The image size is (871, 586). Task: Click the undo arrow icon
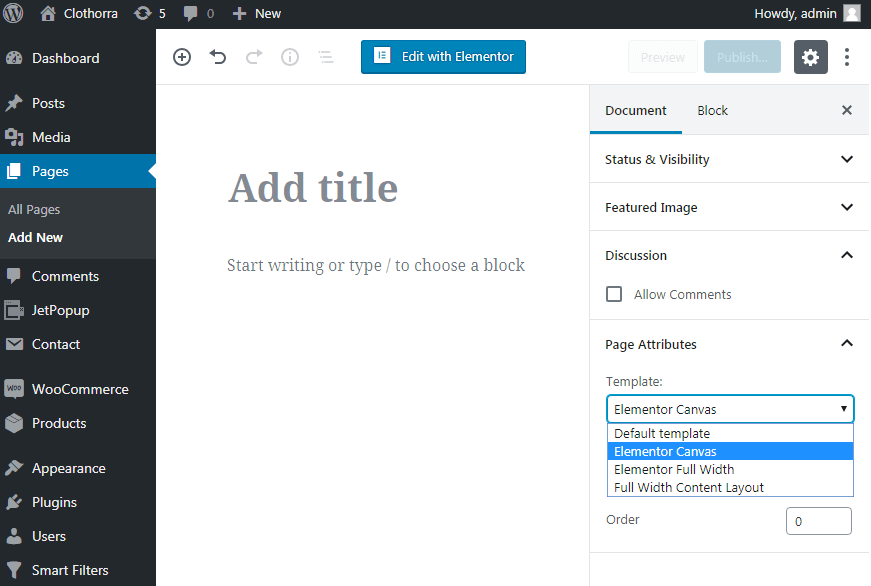point(218,57)
